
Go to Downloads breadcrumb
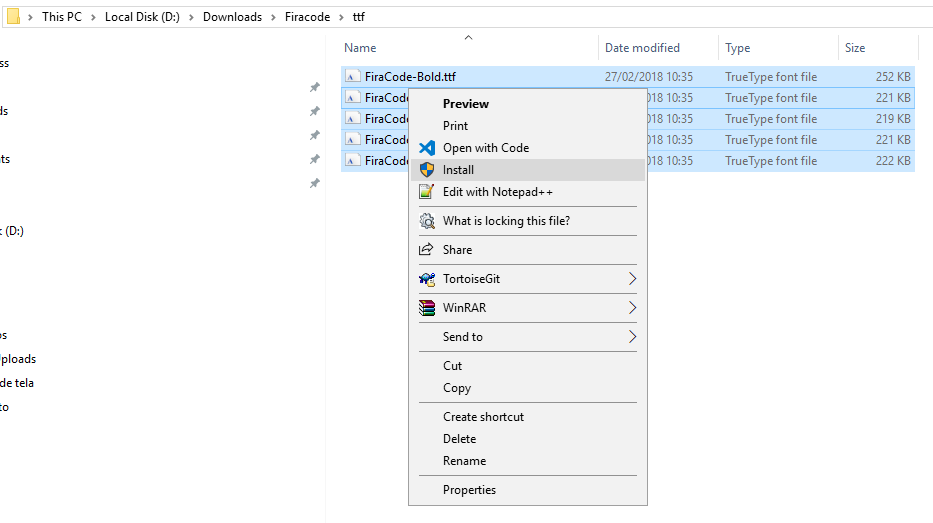(x=232, y=17)
